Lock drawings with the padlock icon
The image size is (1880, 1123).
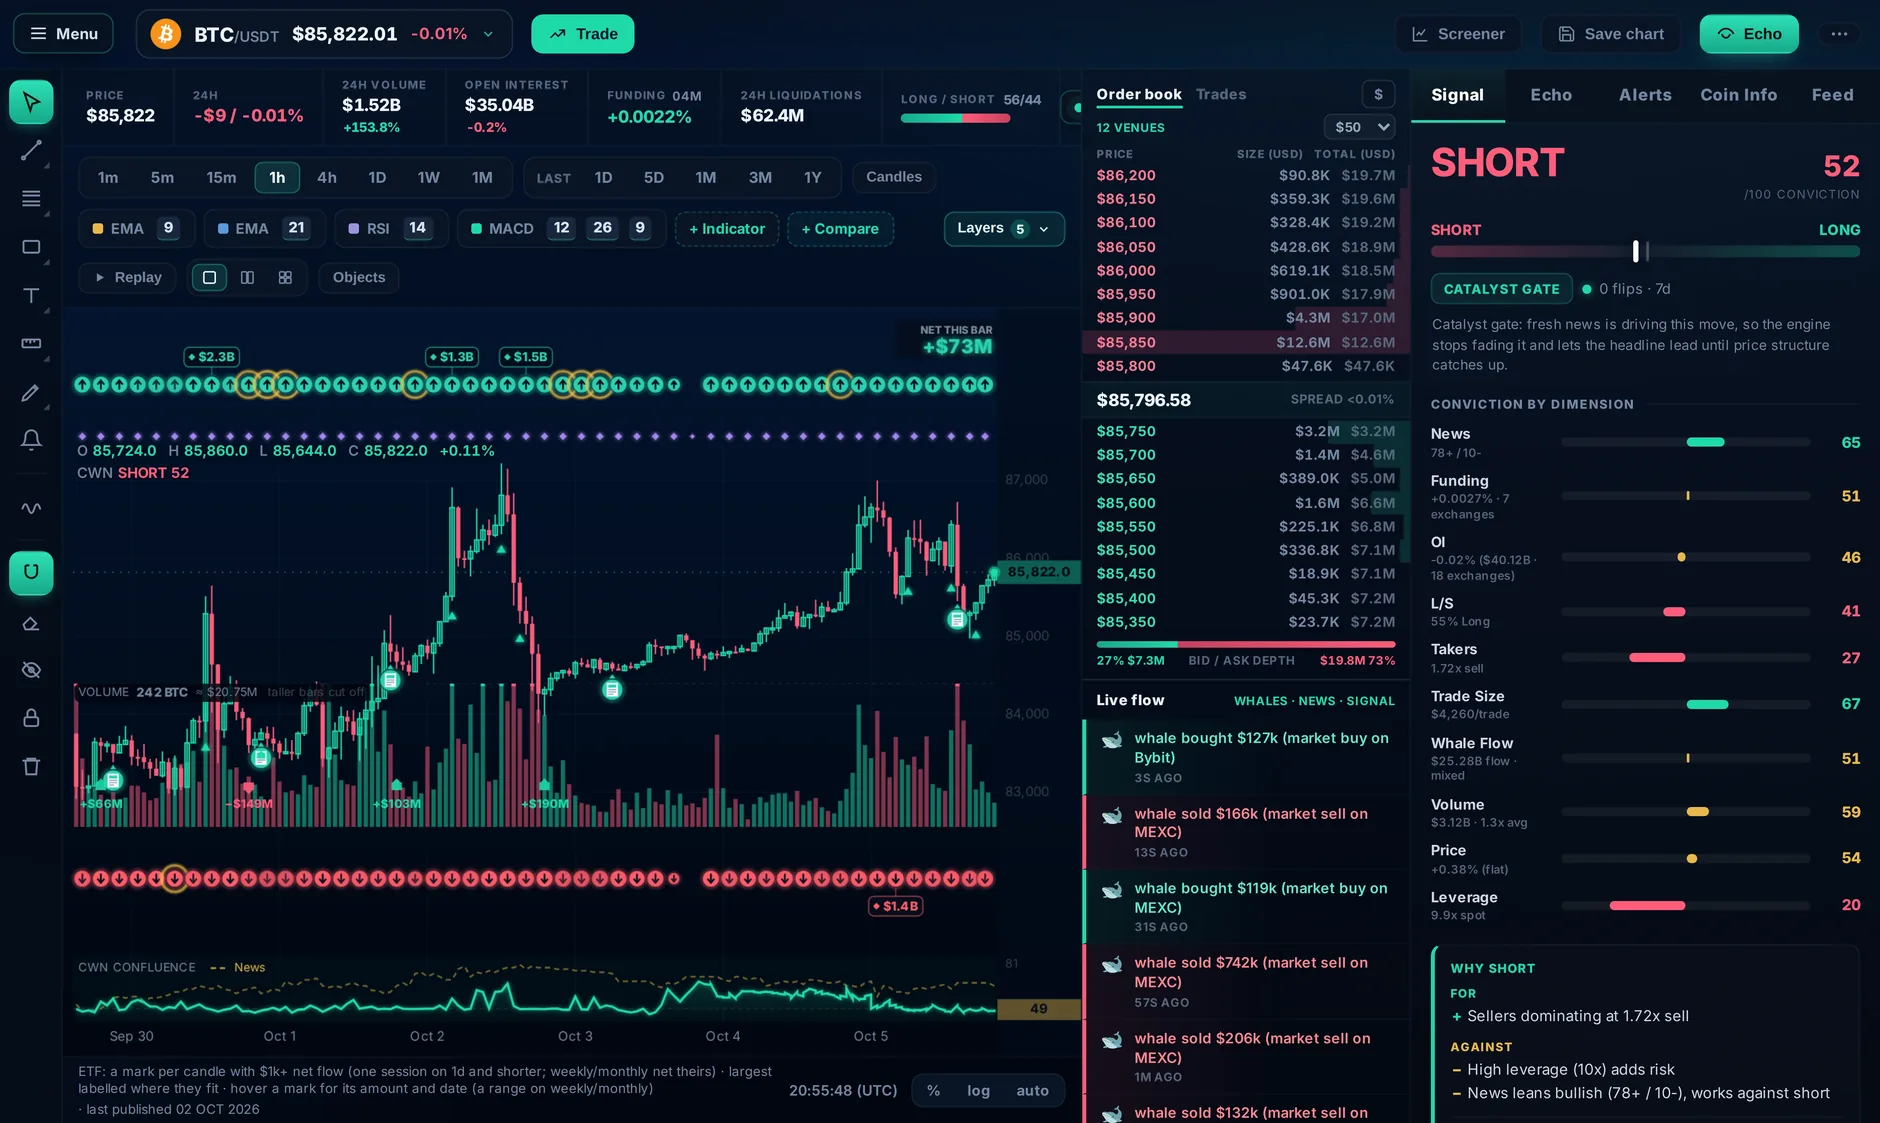31,718
